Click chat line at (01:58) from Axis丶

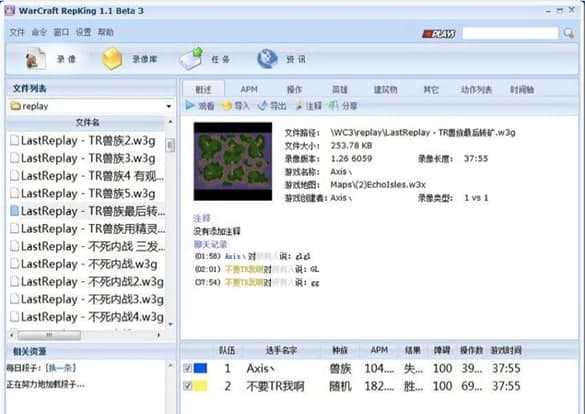(x=253, y=256)
